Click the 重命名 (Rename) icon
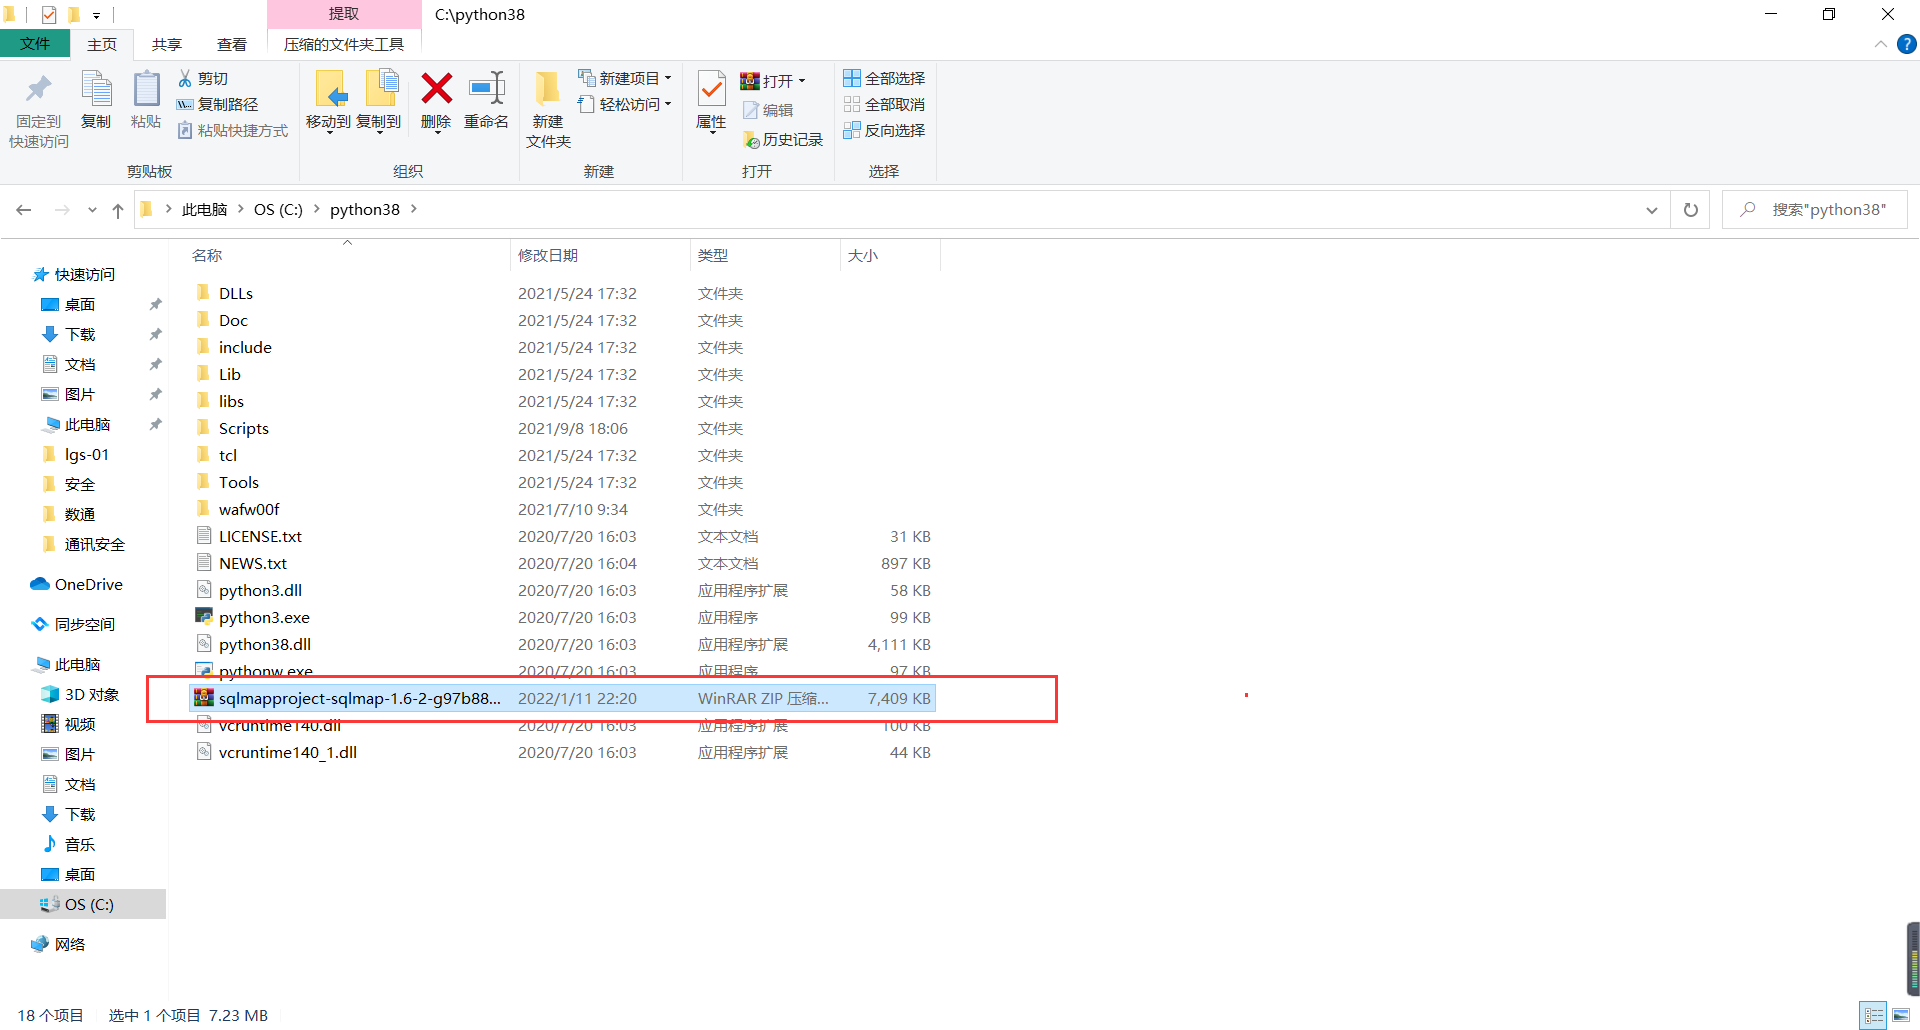 tap(487, 103)
